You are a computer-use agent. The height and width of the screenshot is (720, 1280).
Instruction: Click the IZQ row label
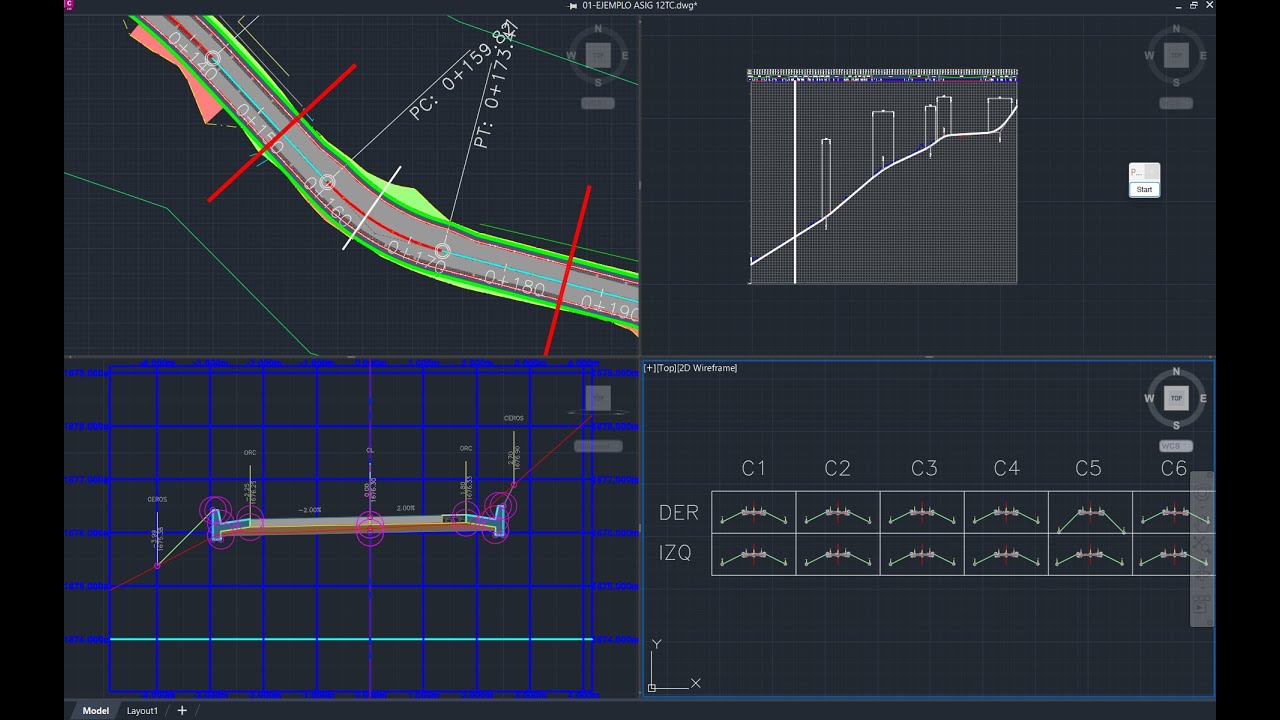tap(676, 553)
